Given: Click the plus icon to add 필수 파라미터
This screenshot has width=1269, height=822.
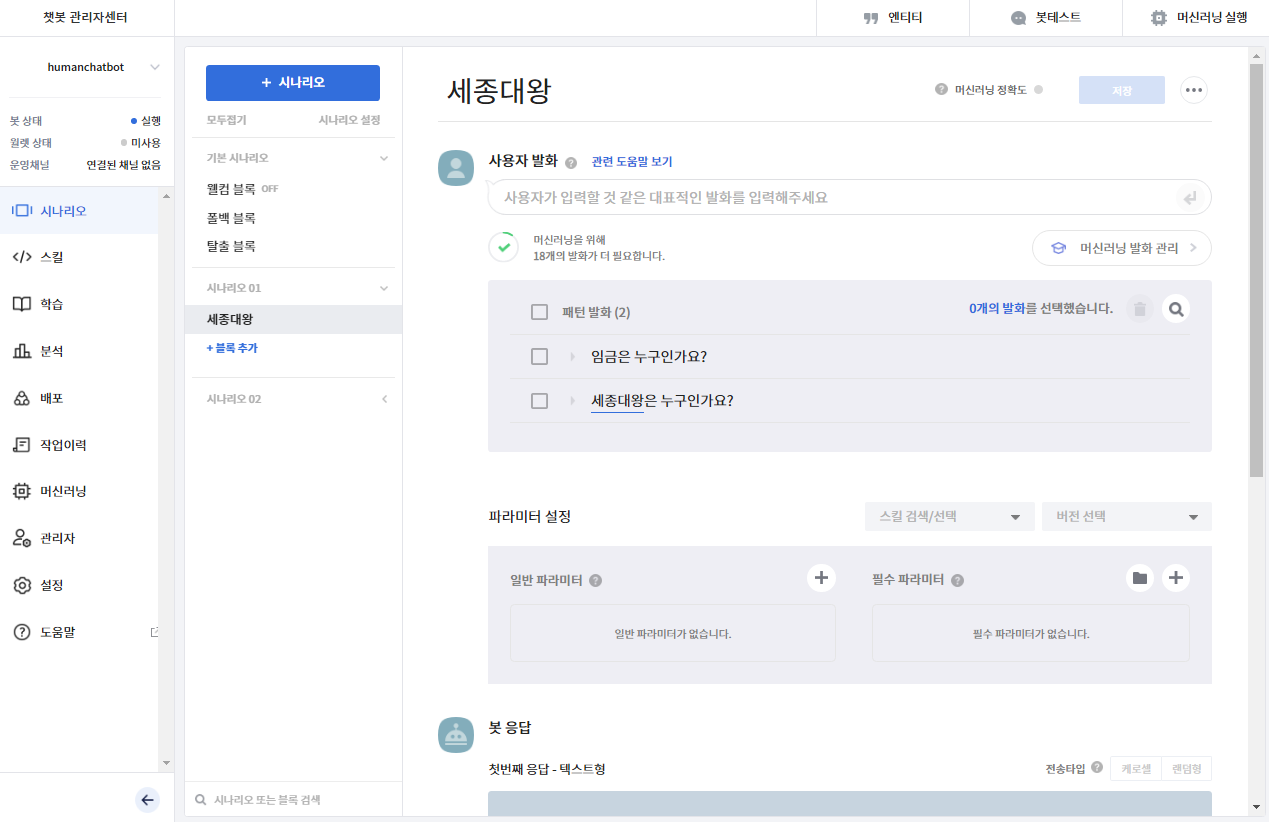Looking at the screenshot, I should 1176,577.
